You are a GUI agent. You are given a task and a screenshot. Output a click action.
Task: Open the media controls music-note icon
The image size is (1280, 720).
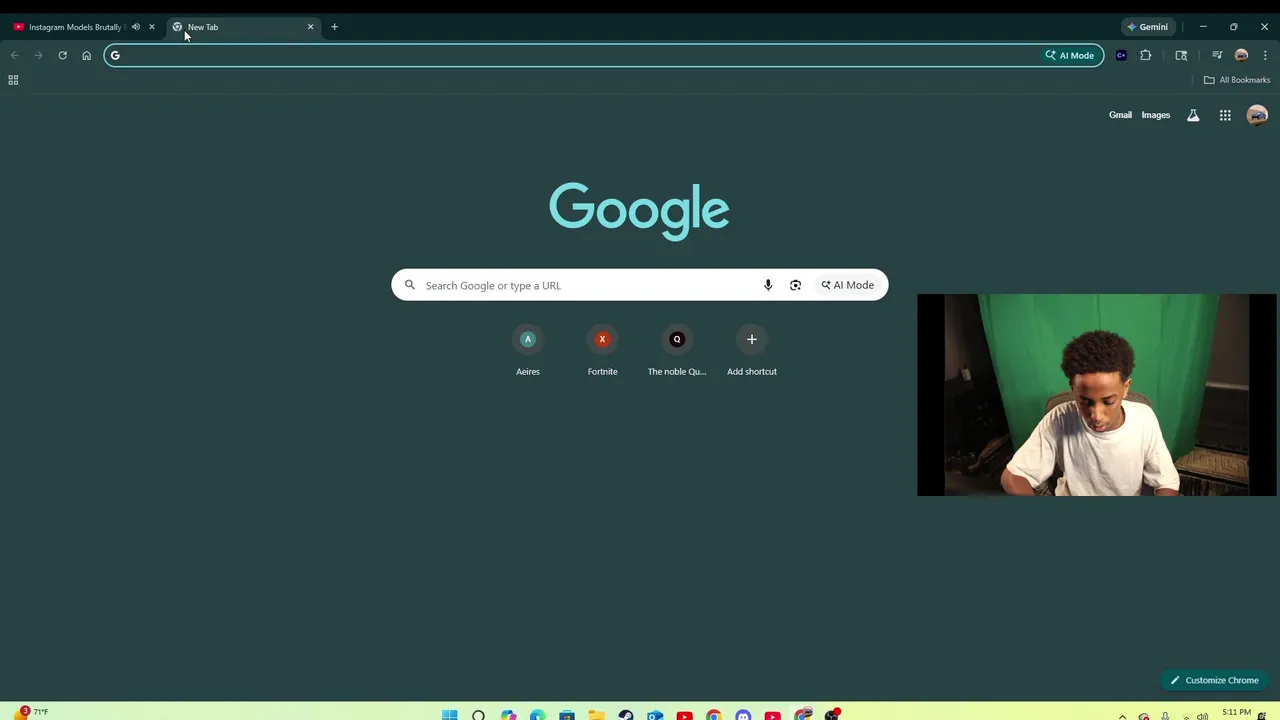pos(1217,55)
